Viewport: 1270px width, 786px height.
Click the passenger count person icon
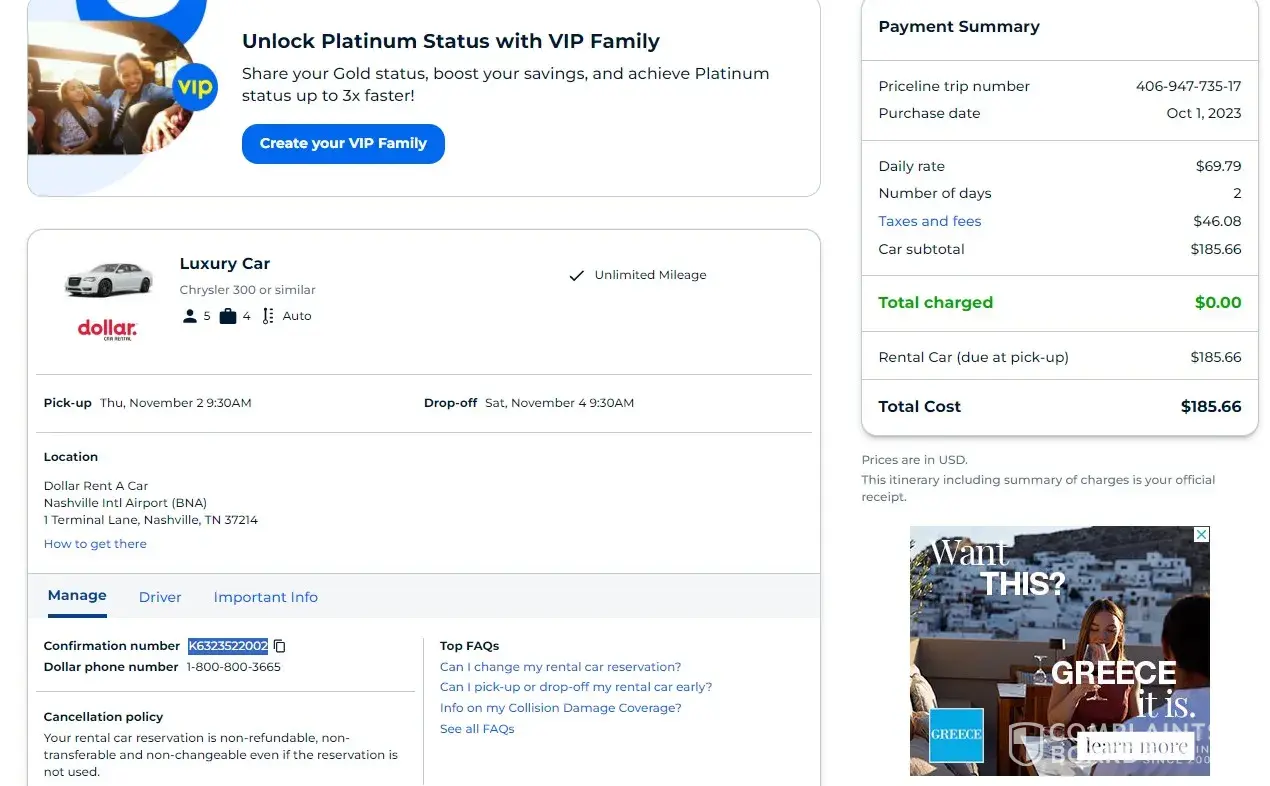[x=190, y=316]
